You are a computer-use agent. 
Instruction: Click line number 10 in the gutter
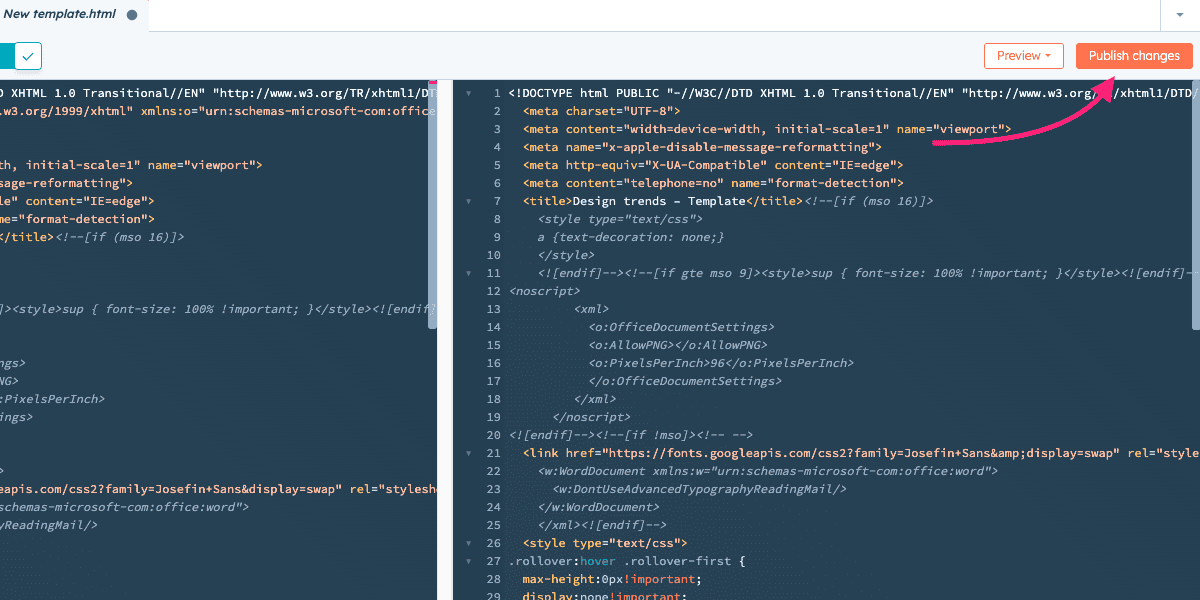(493, 255)
